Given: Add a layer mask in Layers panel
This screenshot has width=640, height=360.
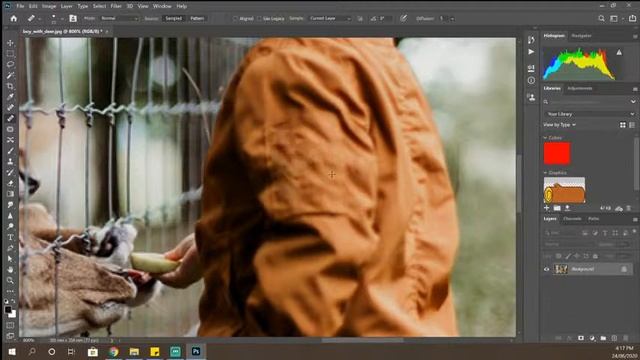Looking at the screenshot, I should (581, 338).
